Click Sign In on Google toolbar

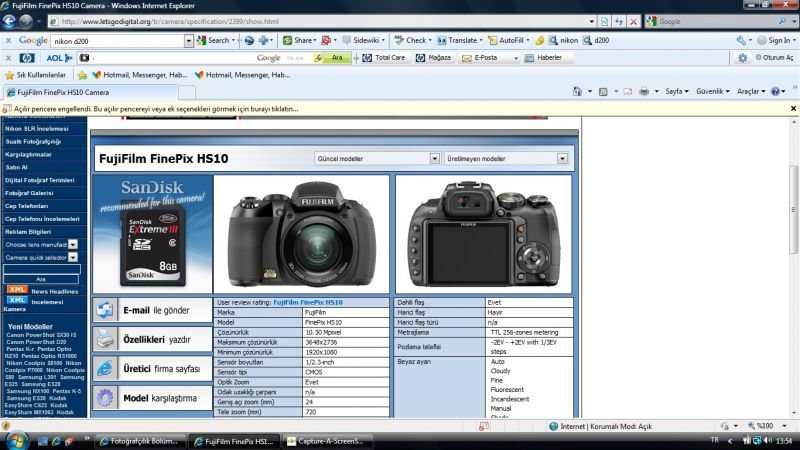coord(774,40)
